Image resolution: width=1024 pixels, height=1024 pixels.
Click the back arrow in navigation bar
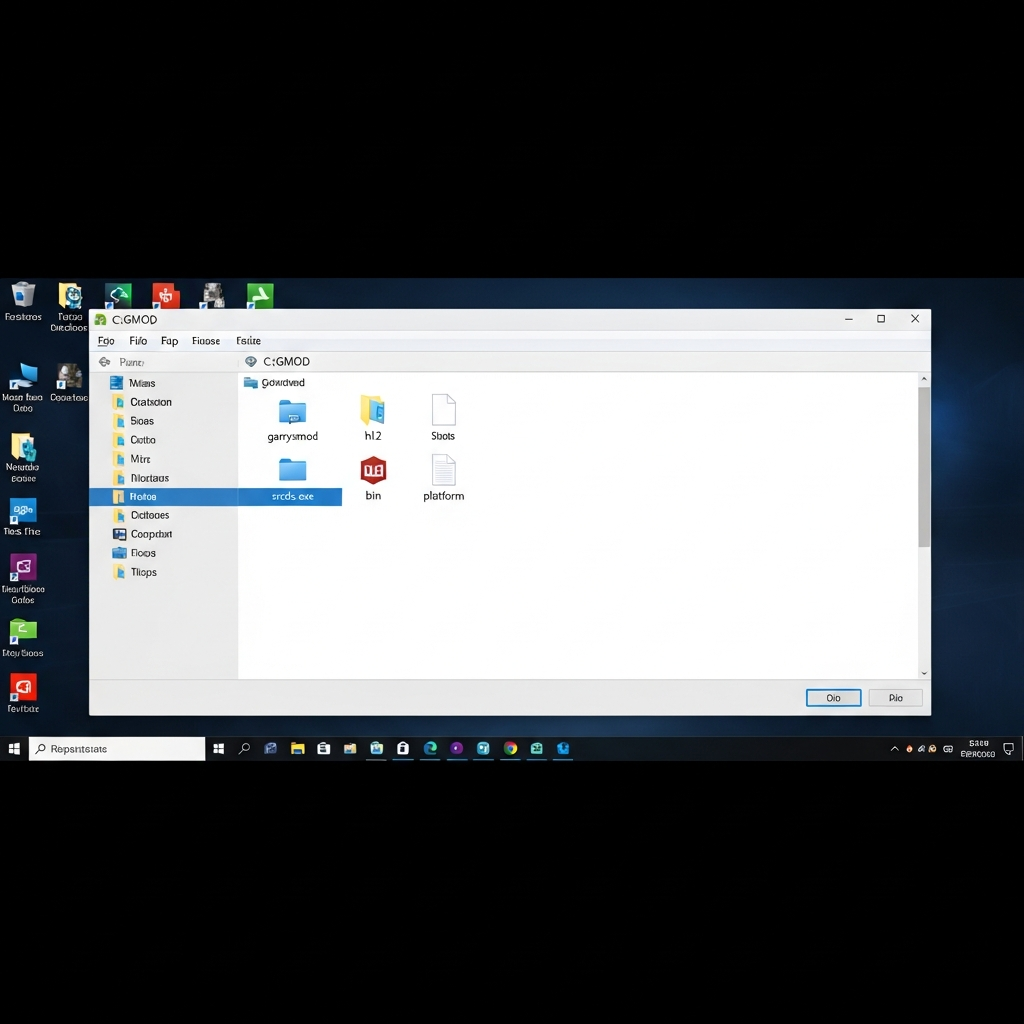click(104, 362)
